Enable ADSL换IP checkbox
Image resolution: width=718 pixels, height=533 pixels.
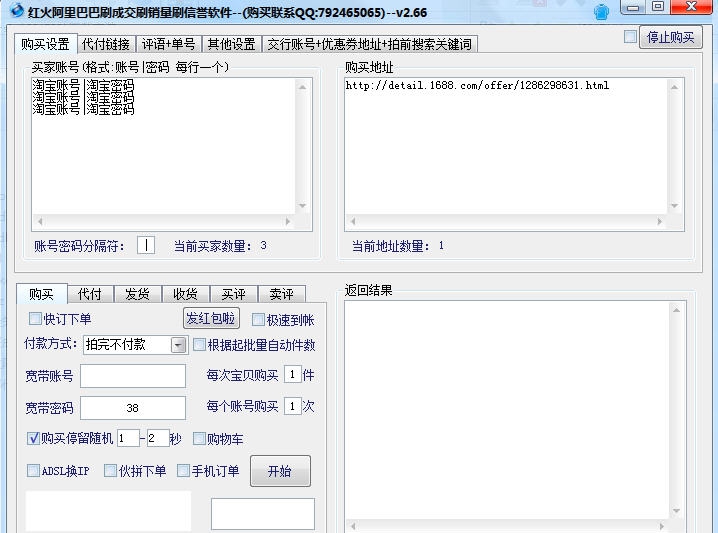coord(33,470)
